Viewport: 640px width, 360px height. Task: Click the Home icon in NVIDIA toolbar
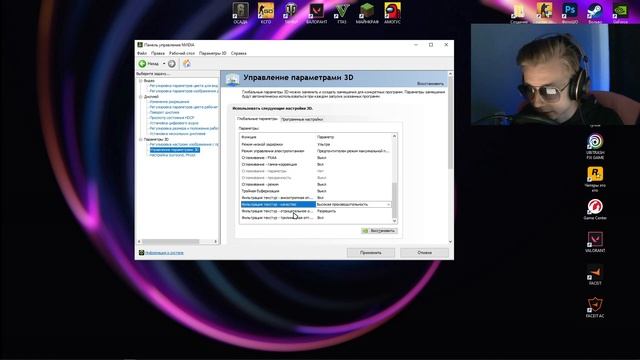(187, 64)
